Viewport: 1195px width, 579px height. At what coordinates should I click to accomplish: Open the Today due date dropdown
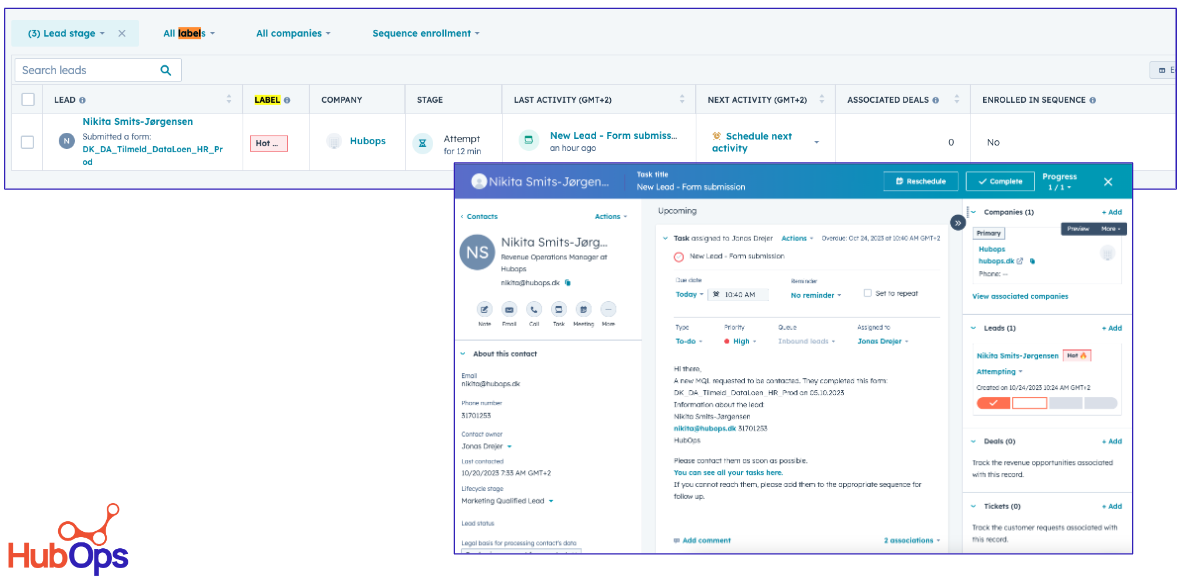tap(690, 294)
